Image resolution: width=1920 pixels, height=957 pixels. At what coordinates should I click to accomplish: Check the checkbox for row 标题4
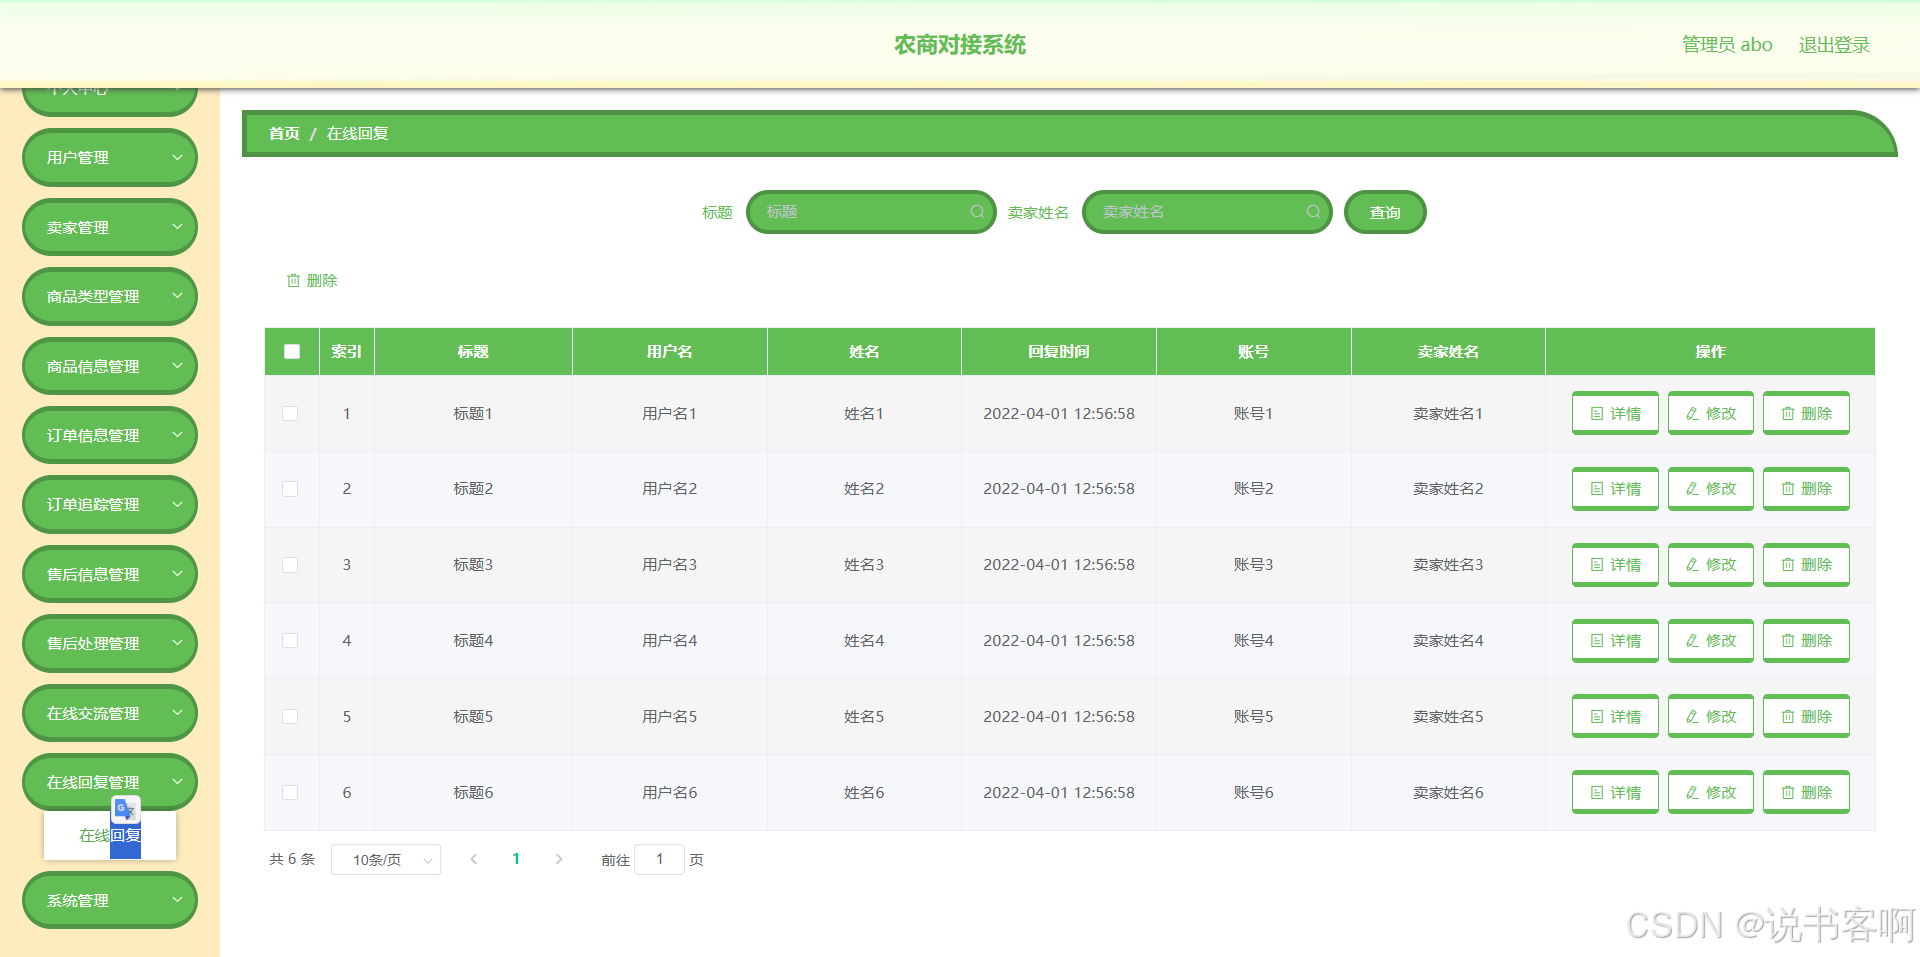click(x=290, y=641)
